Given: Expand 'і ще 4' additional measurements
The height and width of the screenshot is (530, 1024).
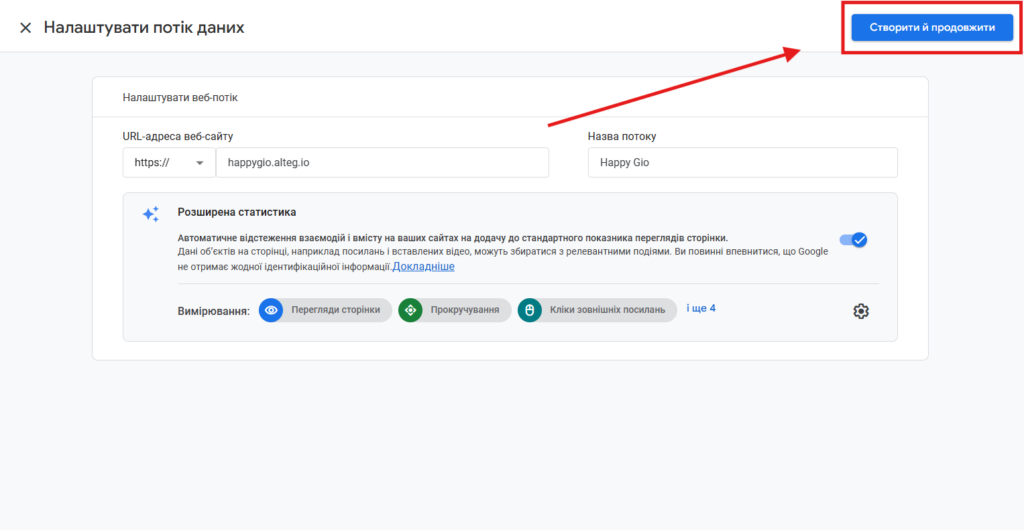Looking at the screenshot, I should [x=701, y=308].
